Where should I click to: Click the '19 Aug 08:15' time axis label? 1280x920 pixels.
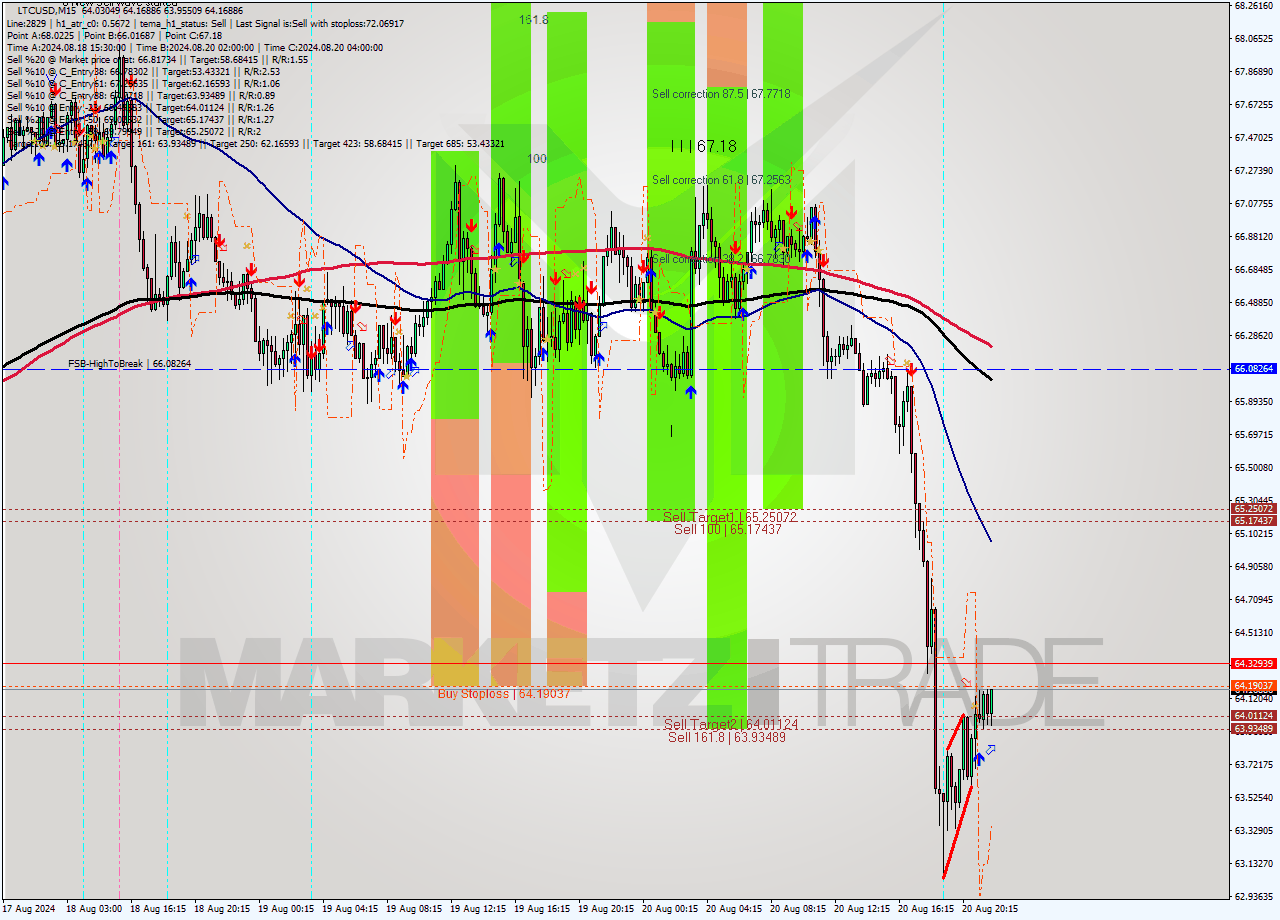(414, 909)
